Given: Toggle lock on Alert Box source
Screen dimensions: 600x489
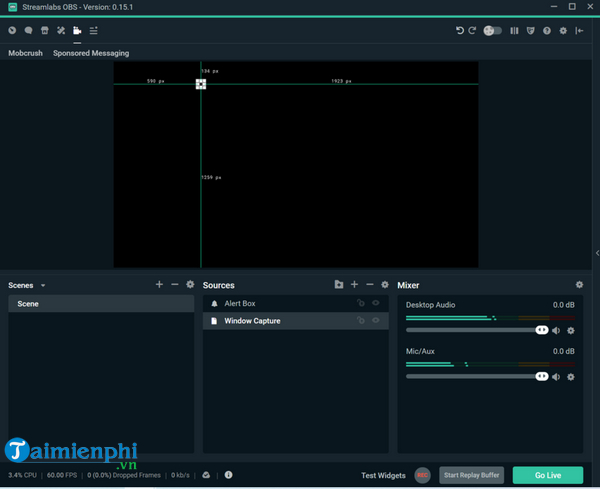Looking at the screenshot, I should pyautogui.click(x=360, y=303).
